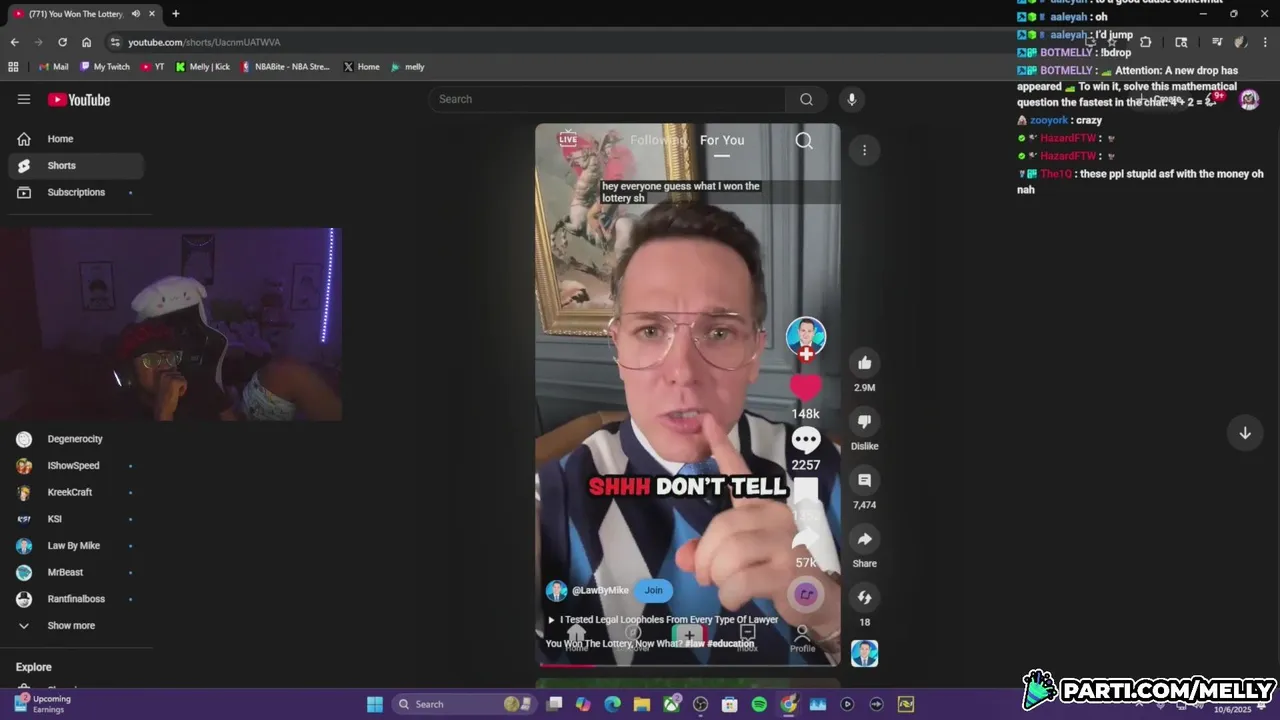Open the bookmarks apps grid icon

[13, 67]
